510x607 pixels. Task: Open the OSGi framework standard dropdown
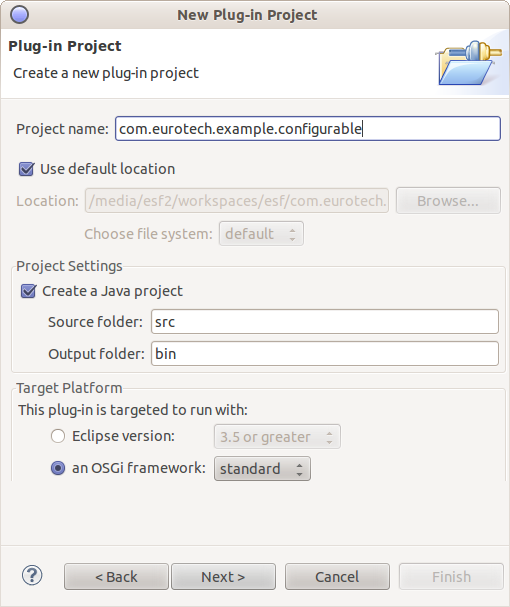click(262, 469)
